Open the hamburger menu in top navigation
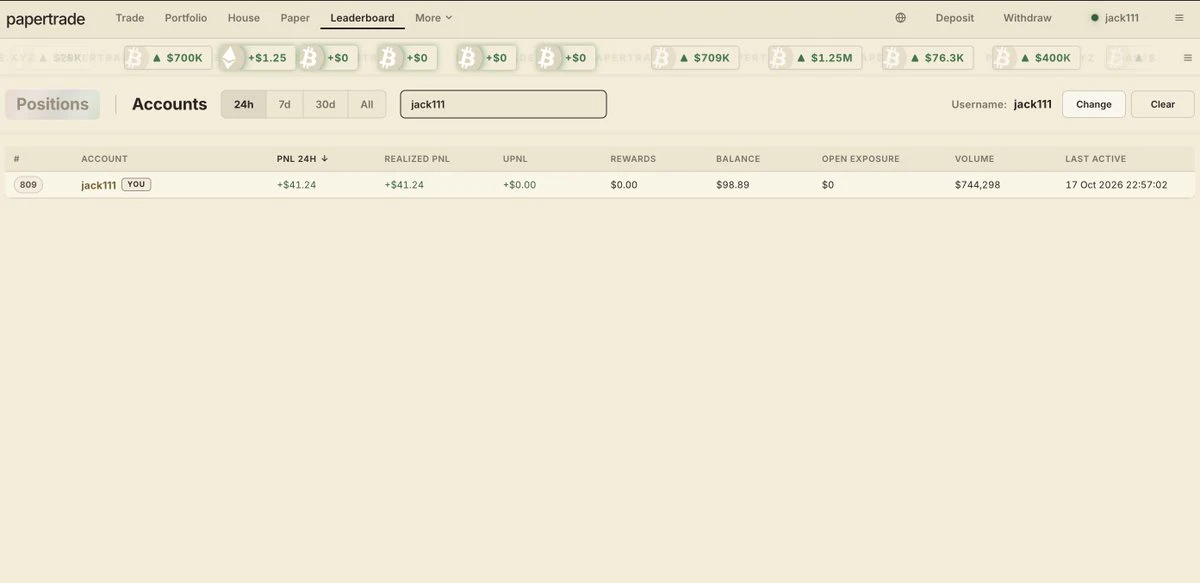This screenshot has width=1200, height=583. (1178, 18)
